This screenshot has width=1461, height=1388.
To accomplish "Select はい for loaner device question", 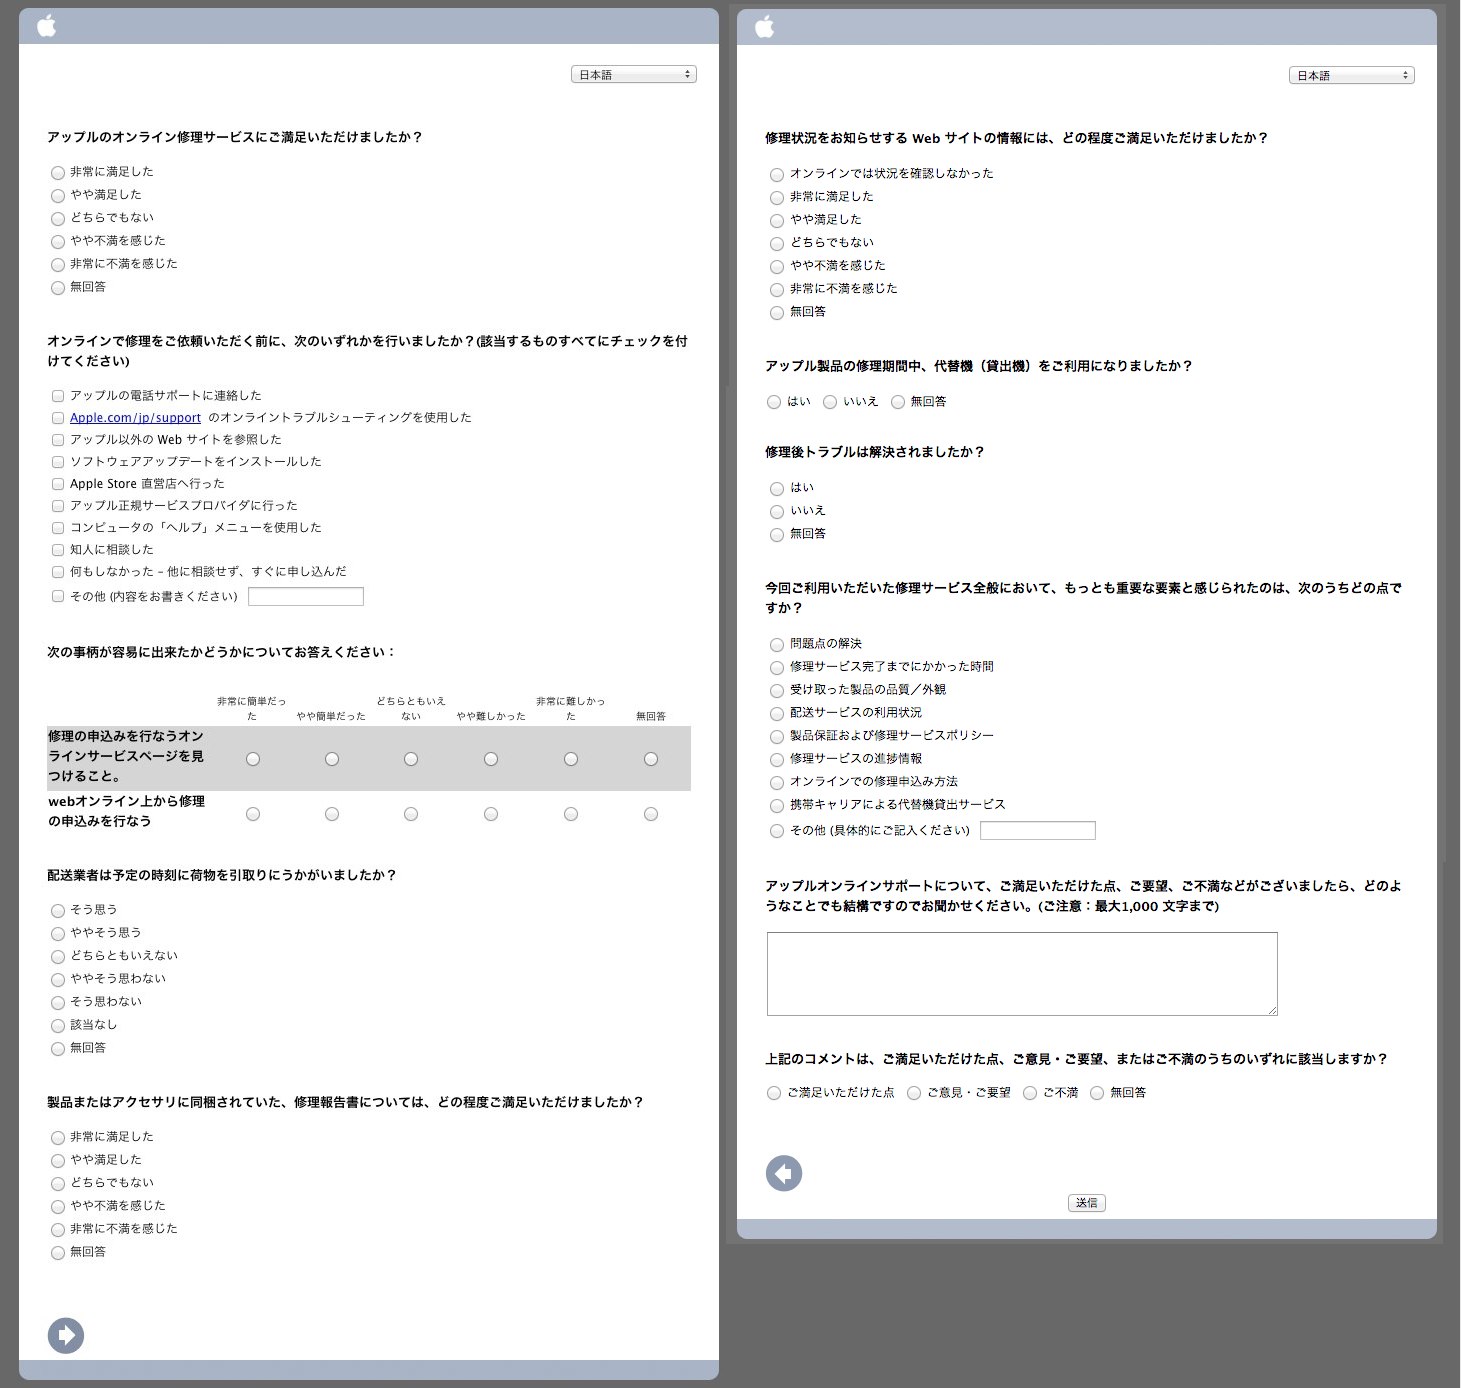I will coord(774,402).
